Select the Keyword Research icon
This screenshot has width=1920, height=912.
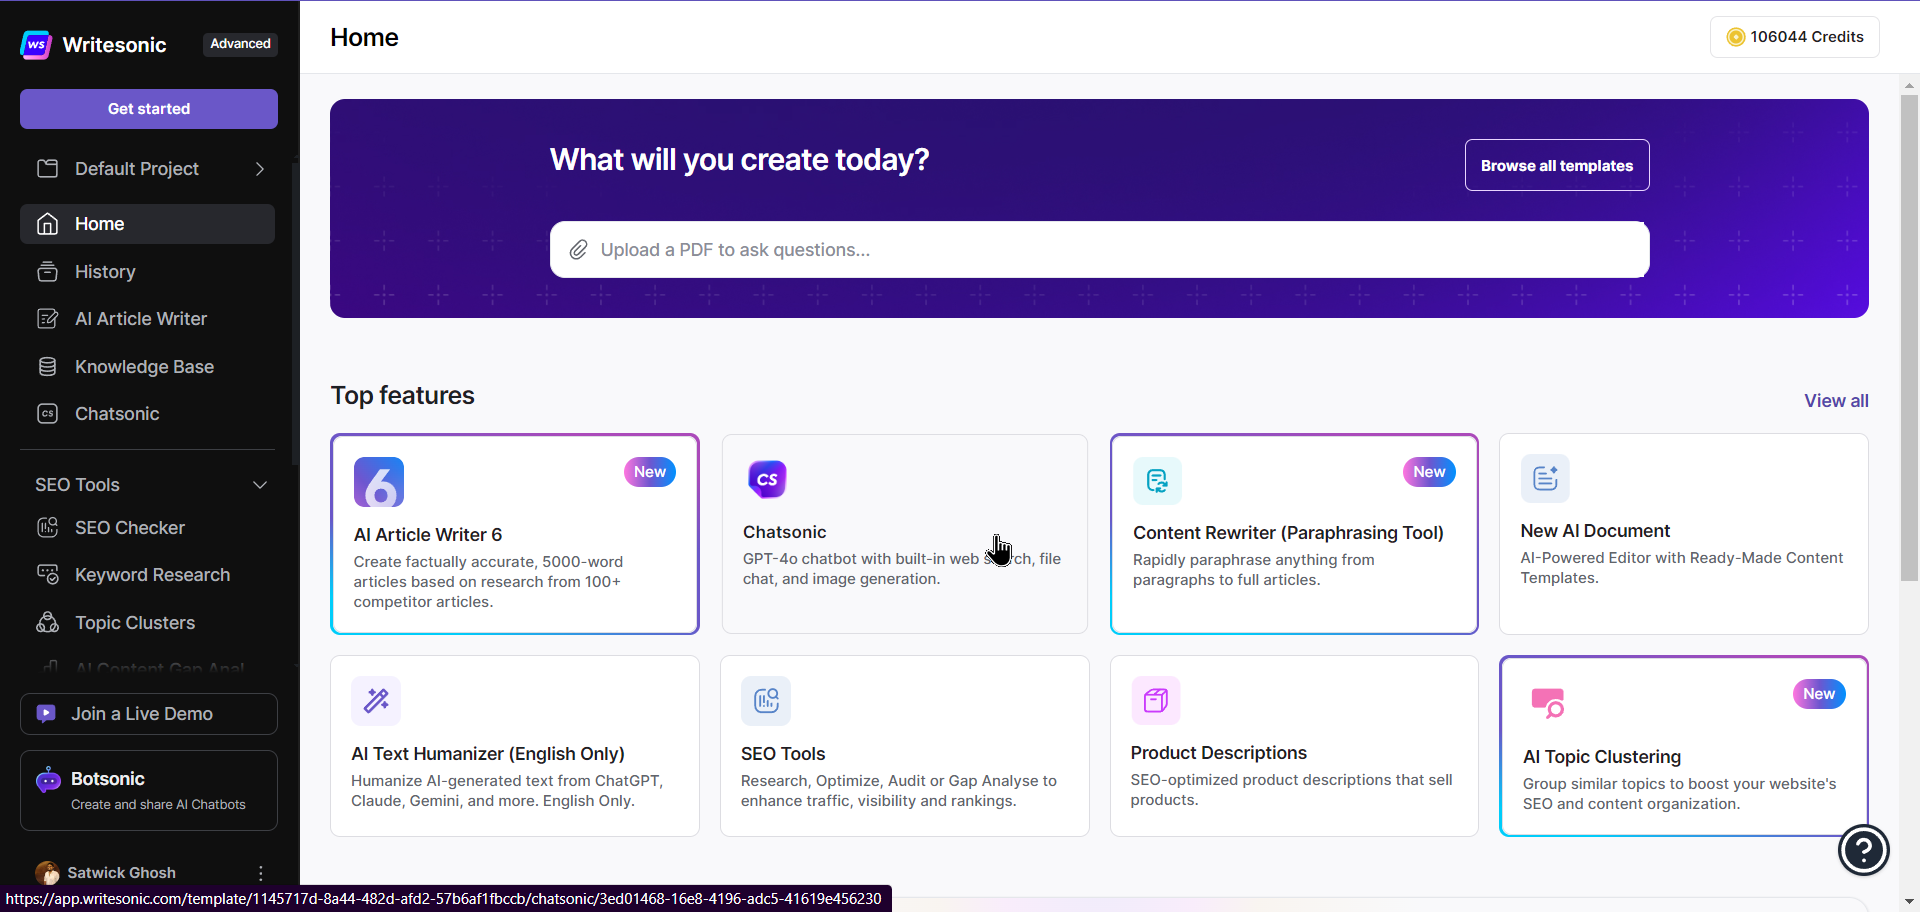(47, 574)
